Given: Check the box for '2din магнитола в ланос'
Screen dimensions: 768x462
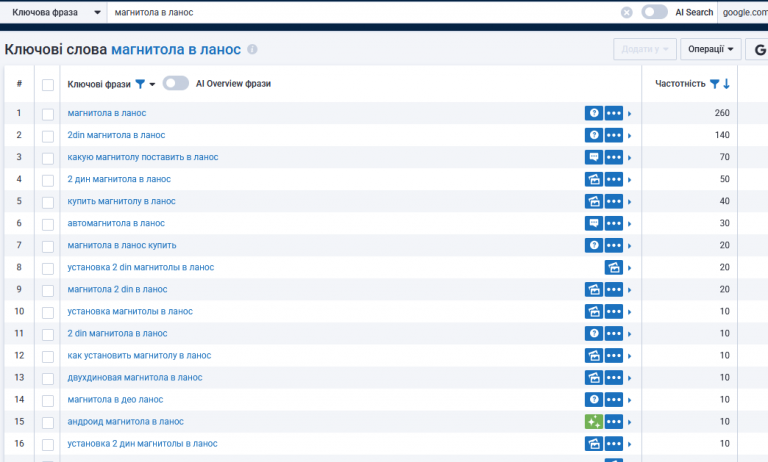Looking at the screenshot, I should pos(48,136).
